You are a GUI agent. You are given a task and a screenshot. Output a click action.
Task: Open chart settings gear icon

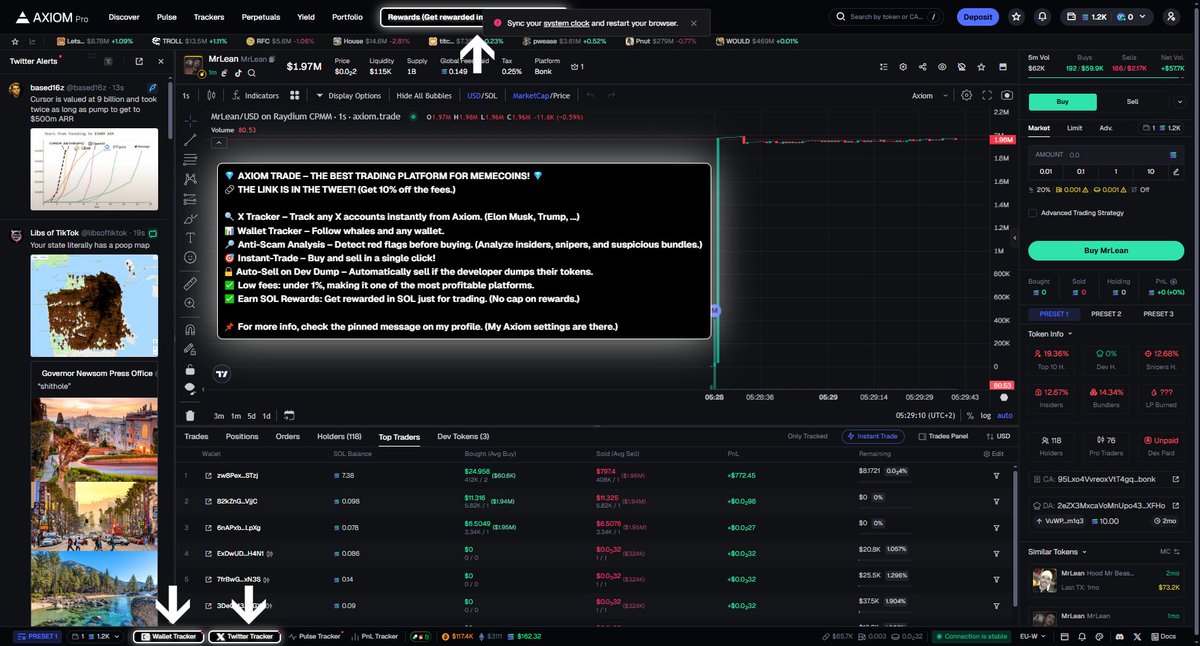pos(966,96)
